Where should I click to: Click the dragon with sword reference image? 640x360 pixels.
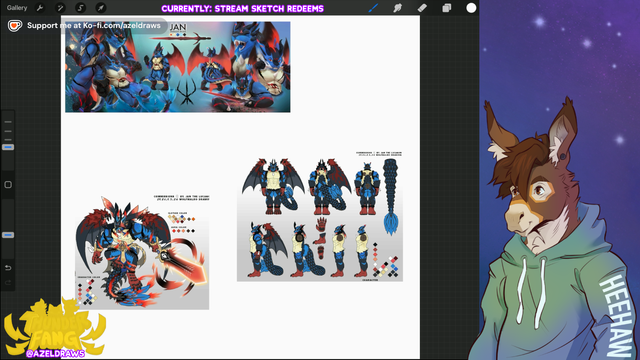pos(142,252)
